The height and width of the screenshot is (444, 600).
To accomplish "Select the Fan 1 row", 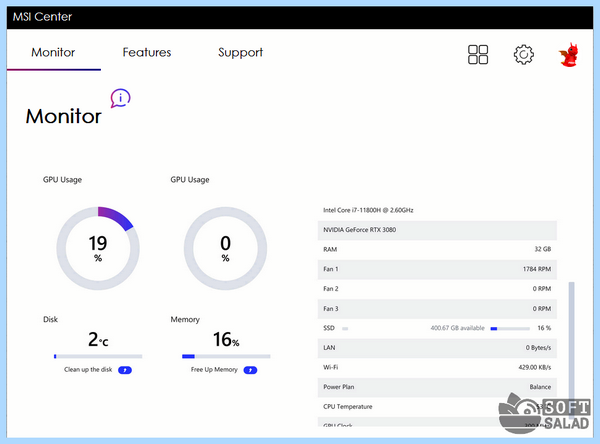I will pyautogui.click(x=437, y=269).
